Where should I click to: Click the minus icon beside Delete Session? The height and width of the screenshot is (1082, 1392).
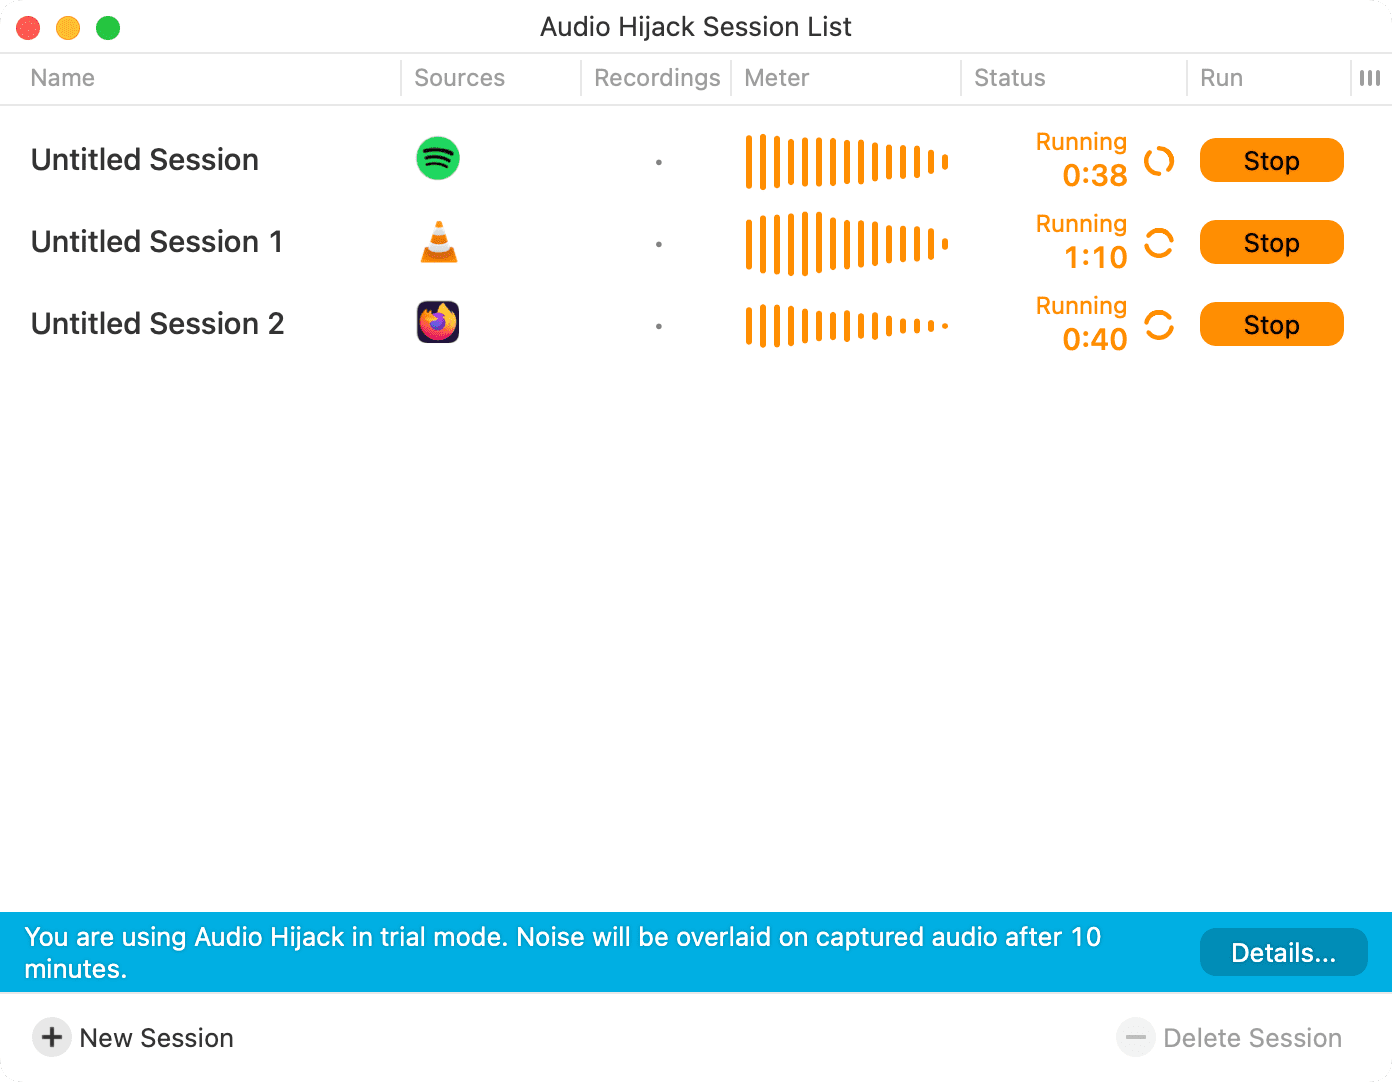(1136, 1038)
